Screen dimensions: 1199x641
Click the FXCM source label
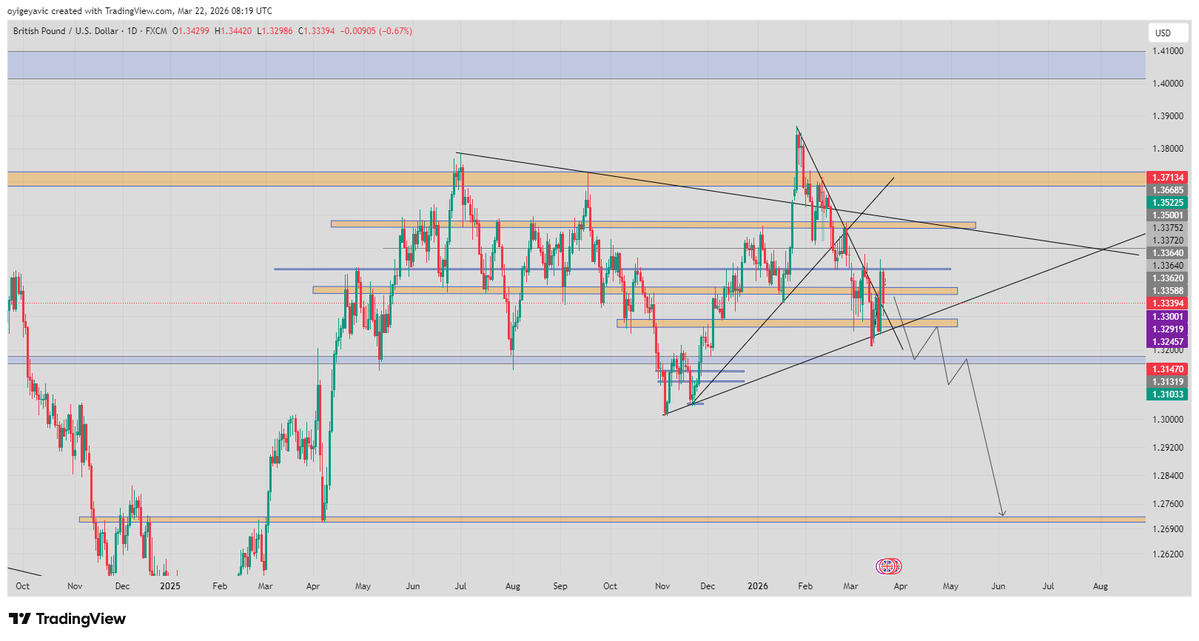tap(156, 31)
